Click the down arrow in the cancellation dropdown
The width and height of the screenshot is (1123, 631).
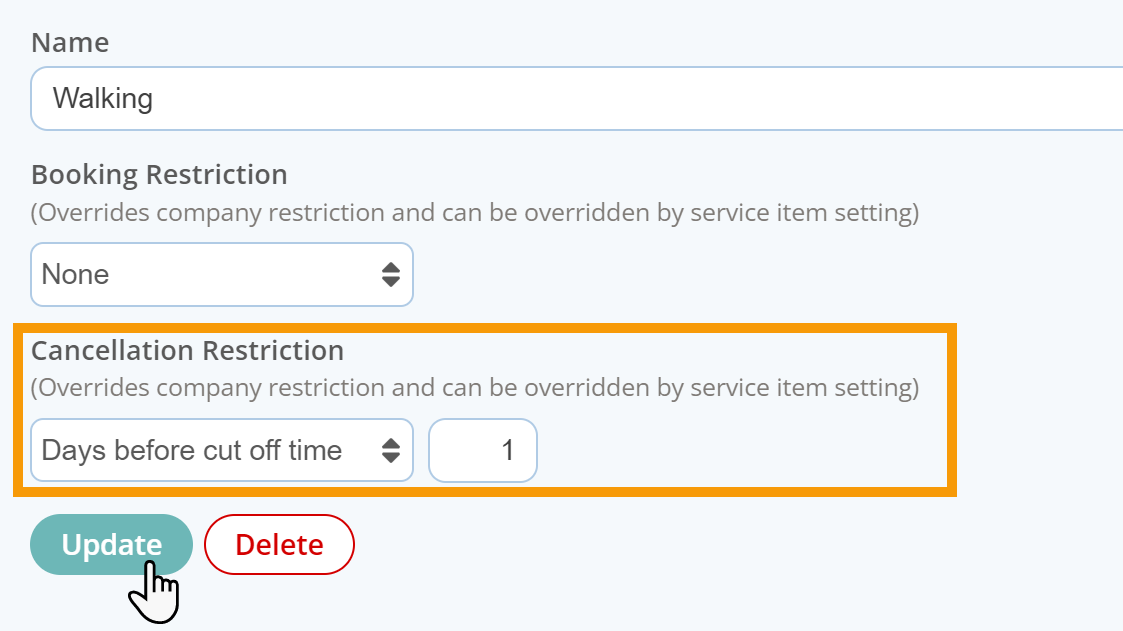tap(390, 458)
